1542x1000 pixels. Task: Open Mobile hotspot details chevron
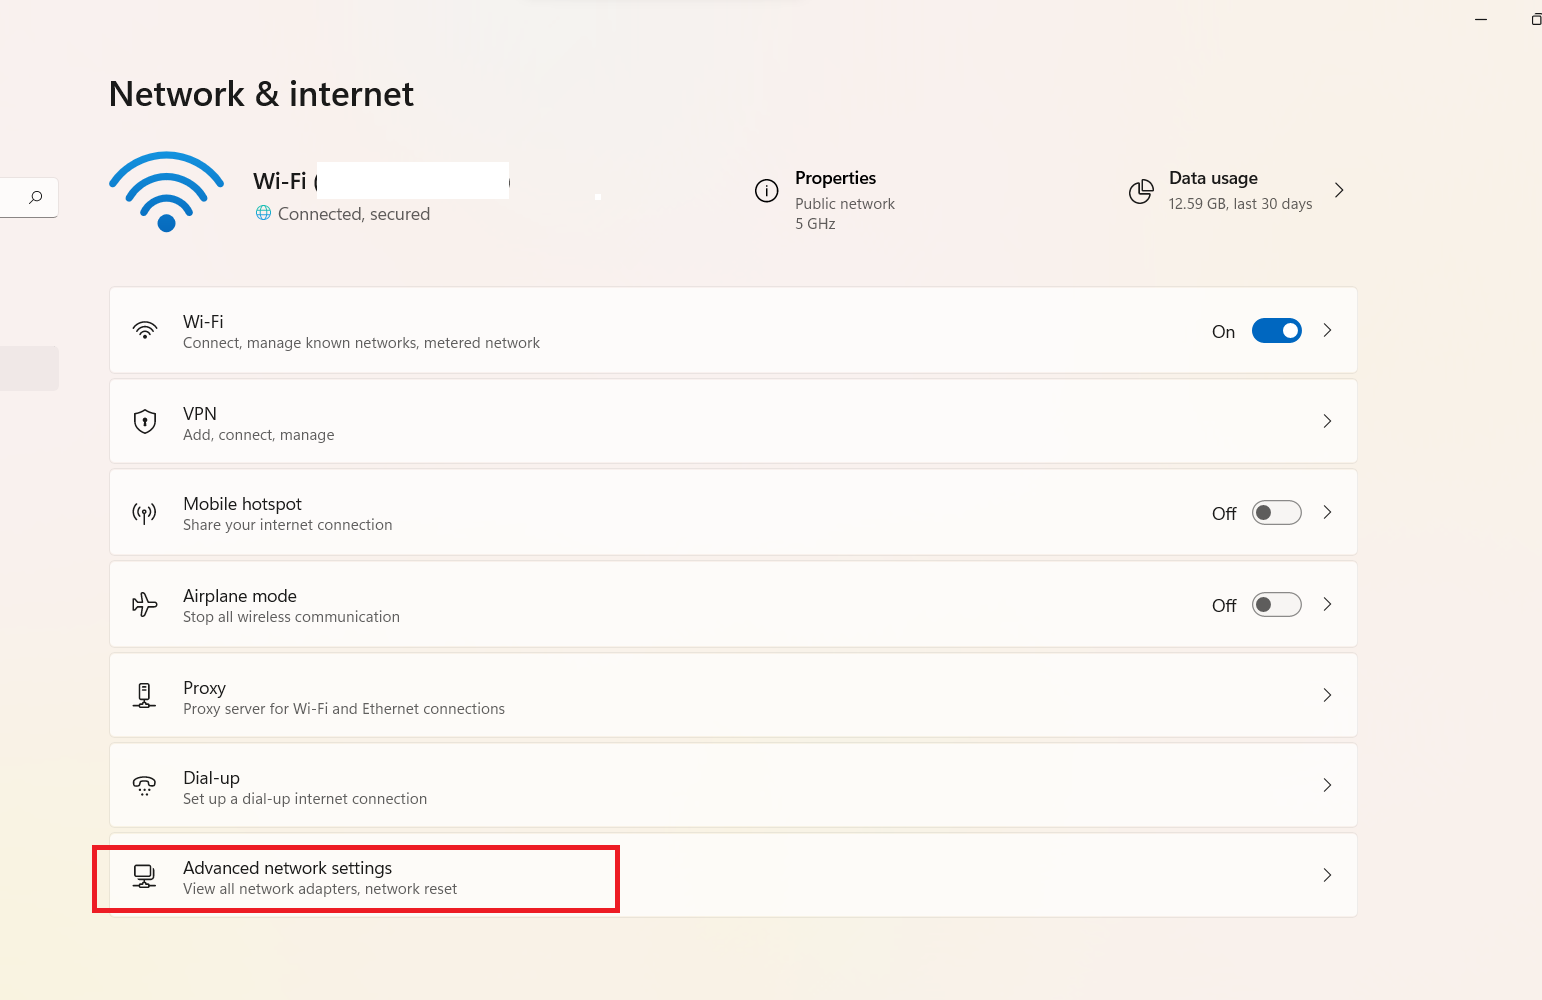tap(1327, 512)
